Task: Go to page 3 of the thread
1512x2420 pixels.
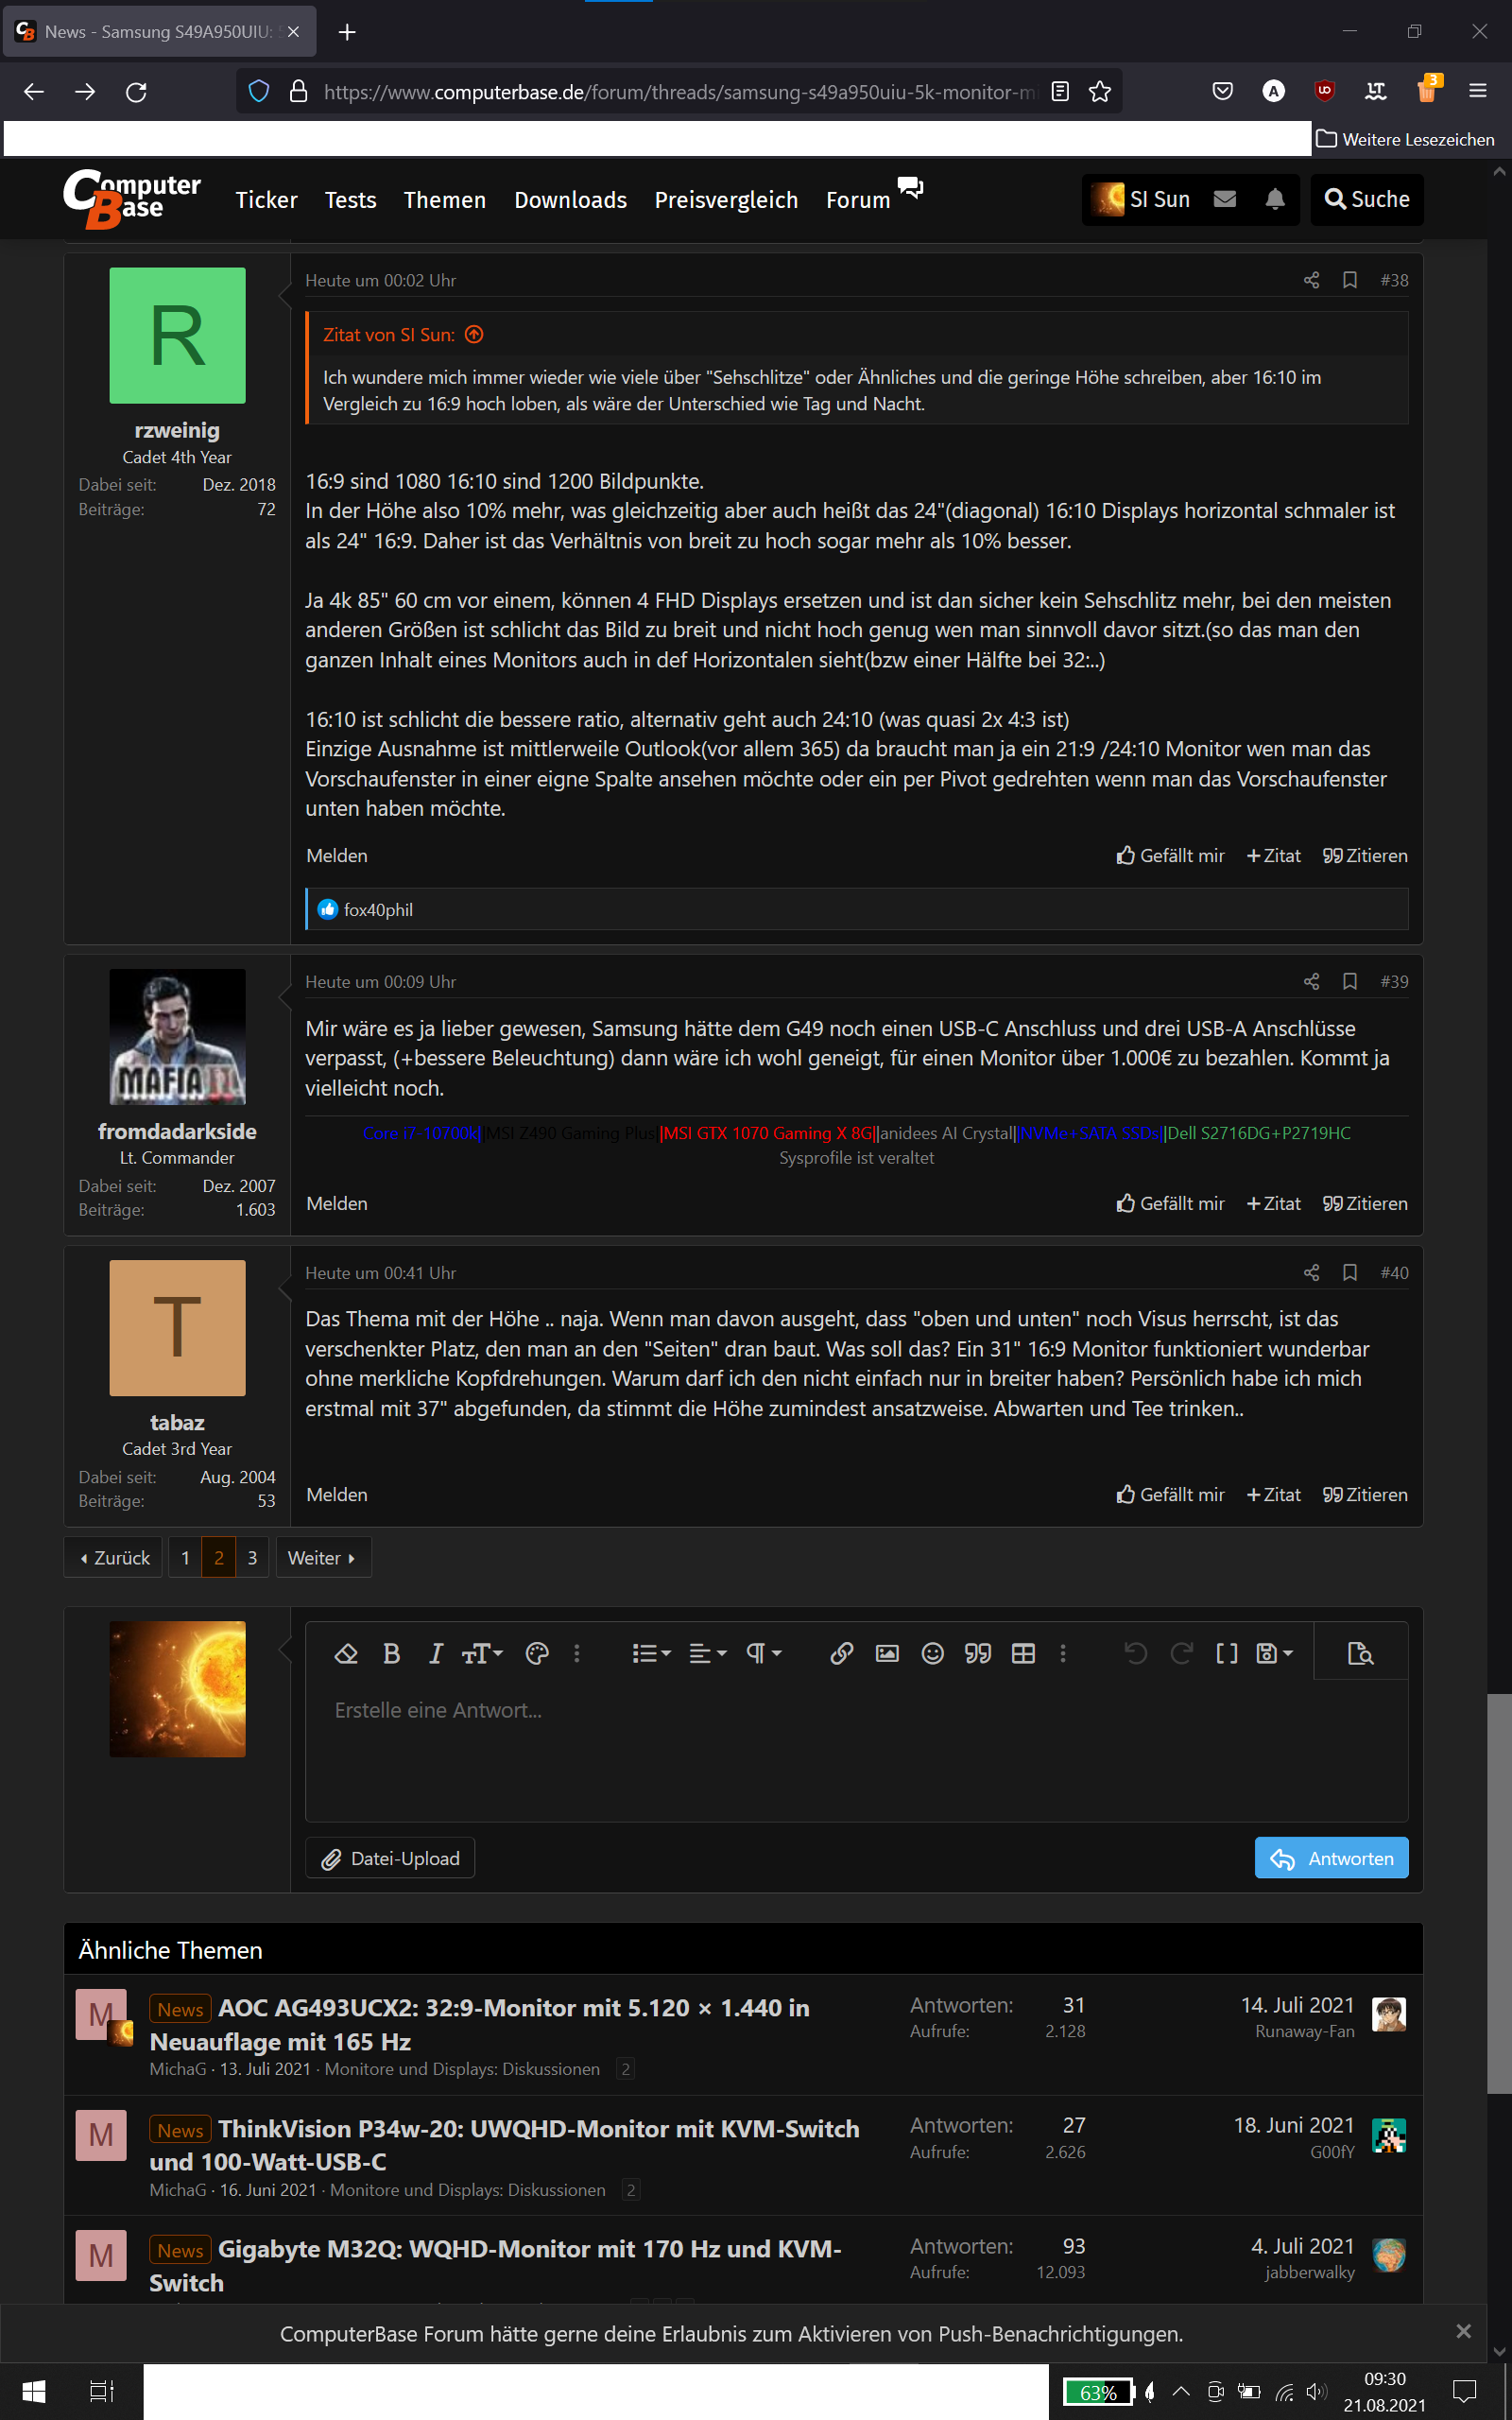Action: (252, 1557)
